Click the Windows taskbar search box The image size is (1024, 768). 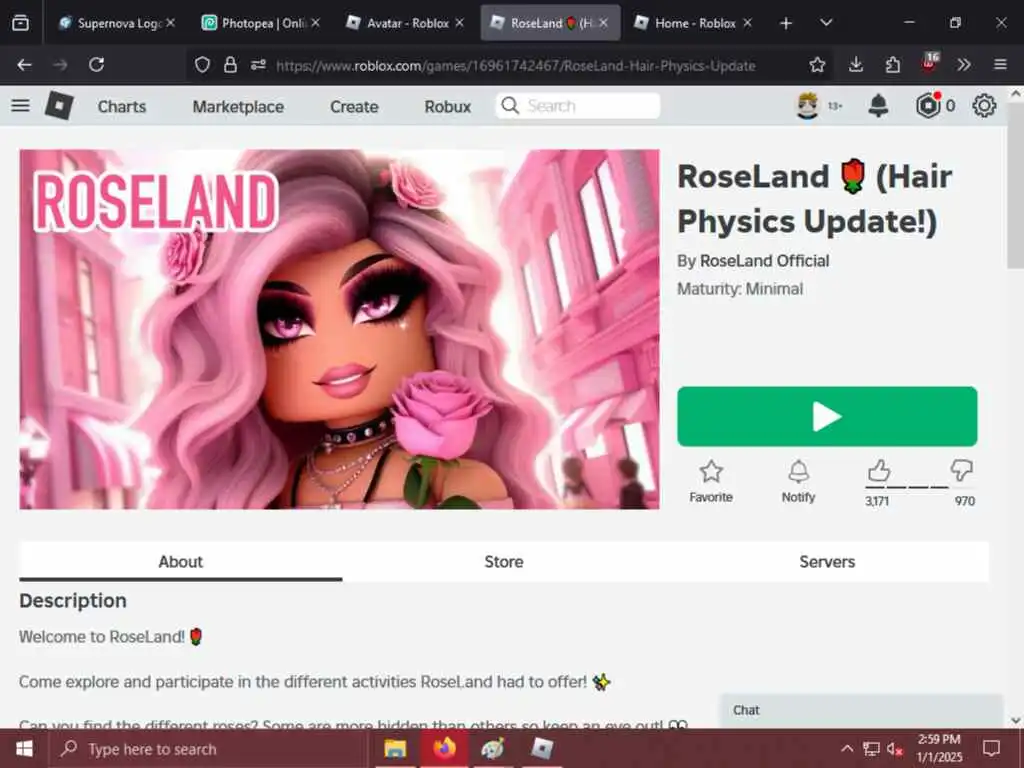[209, 748]
